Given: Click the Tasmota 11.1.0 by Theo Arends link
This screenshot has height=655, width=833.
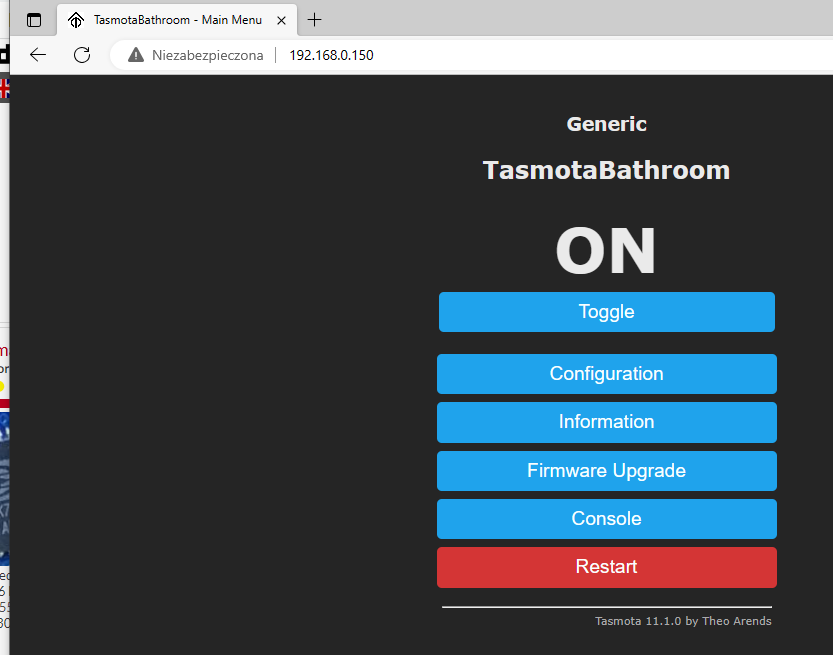Looking at the screenshot, I should pyautogui.click(x=683, y=621).
